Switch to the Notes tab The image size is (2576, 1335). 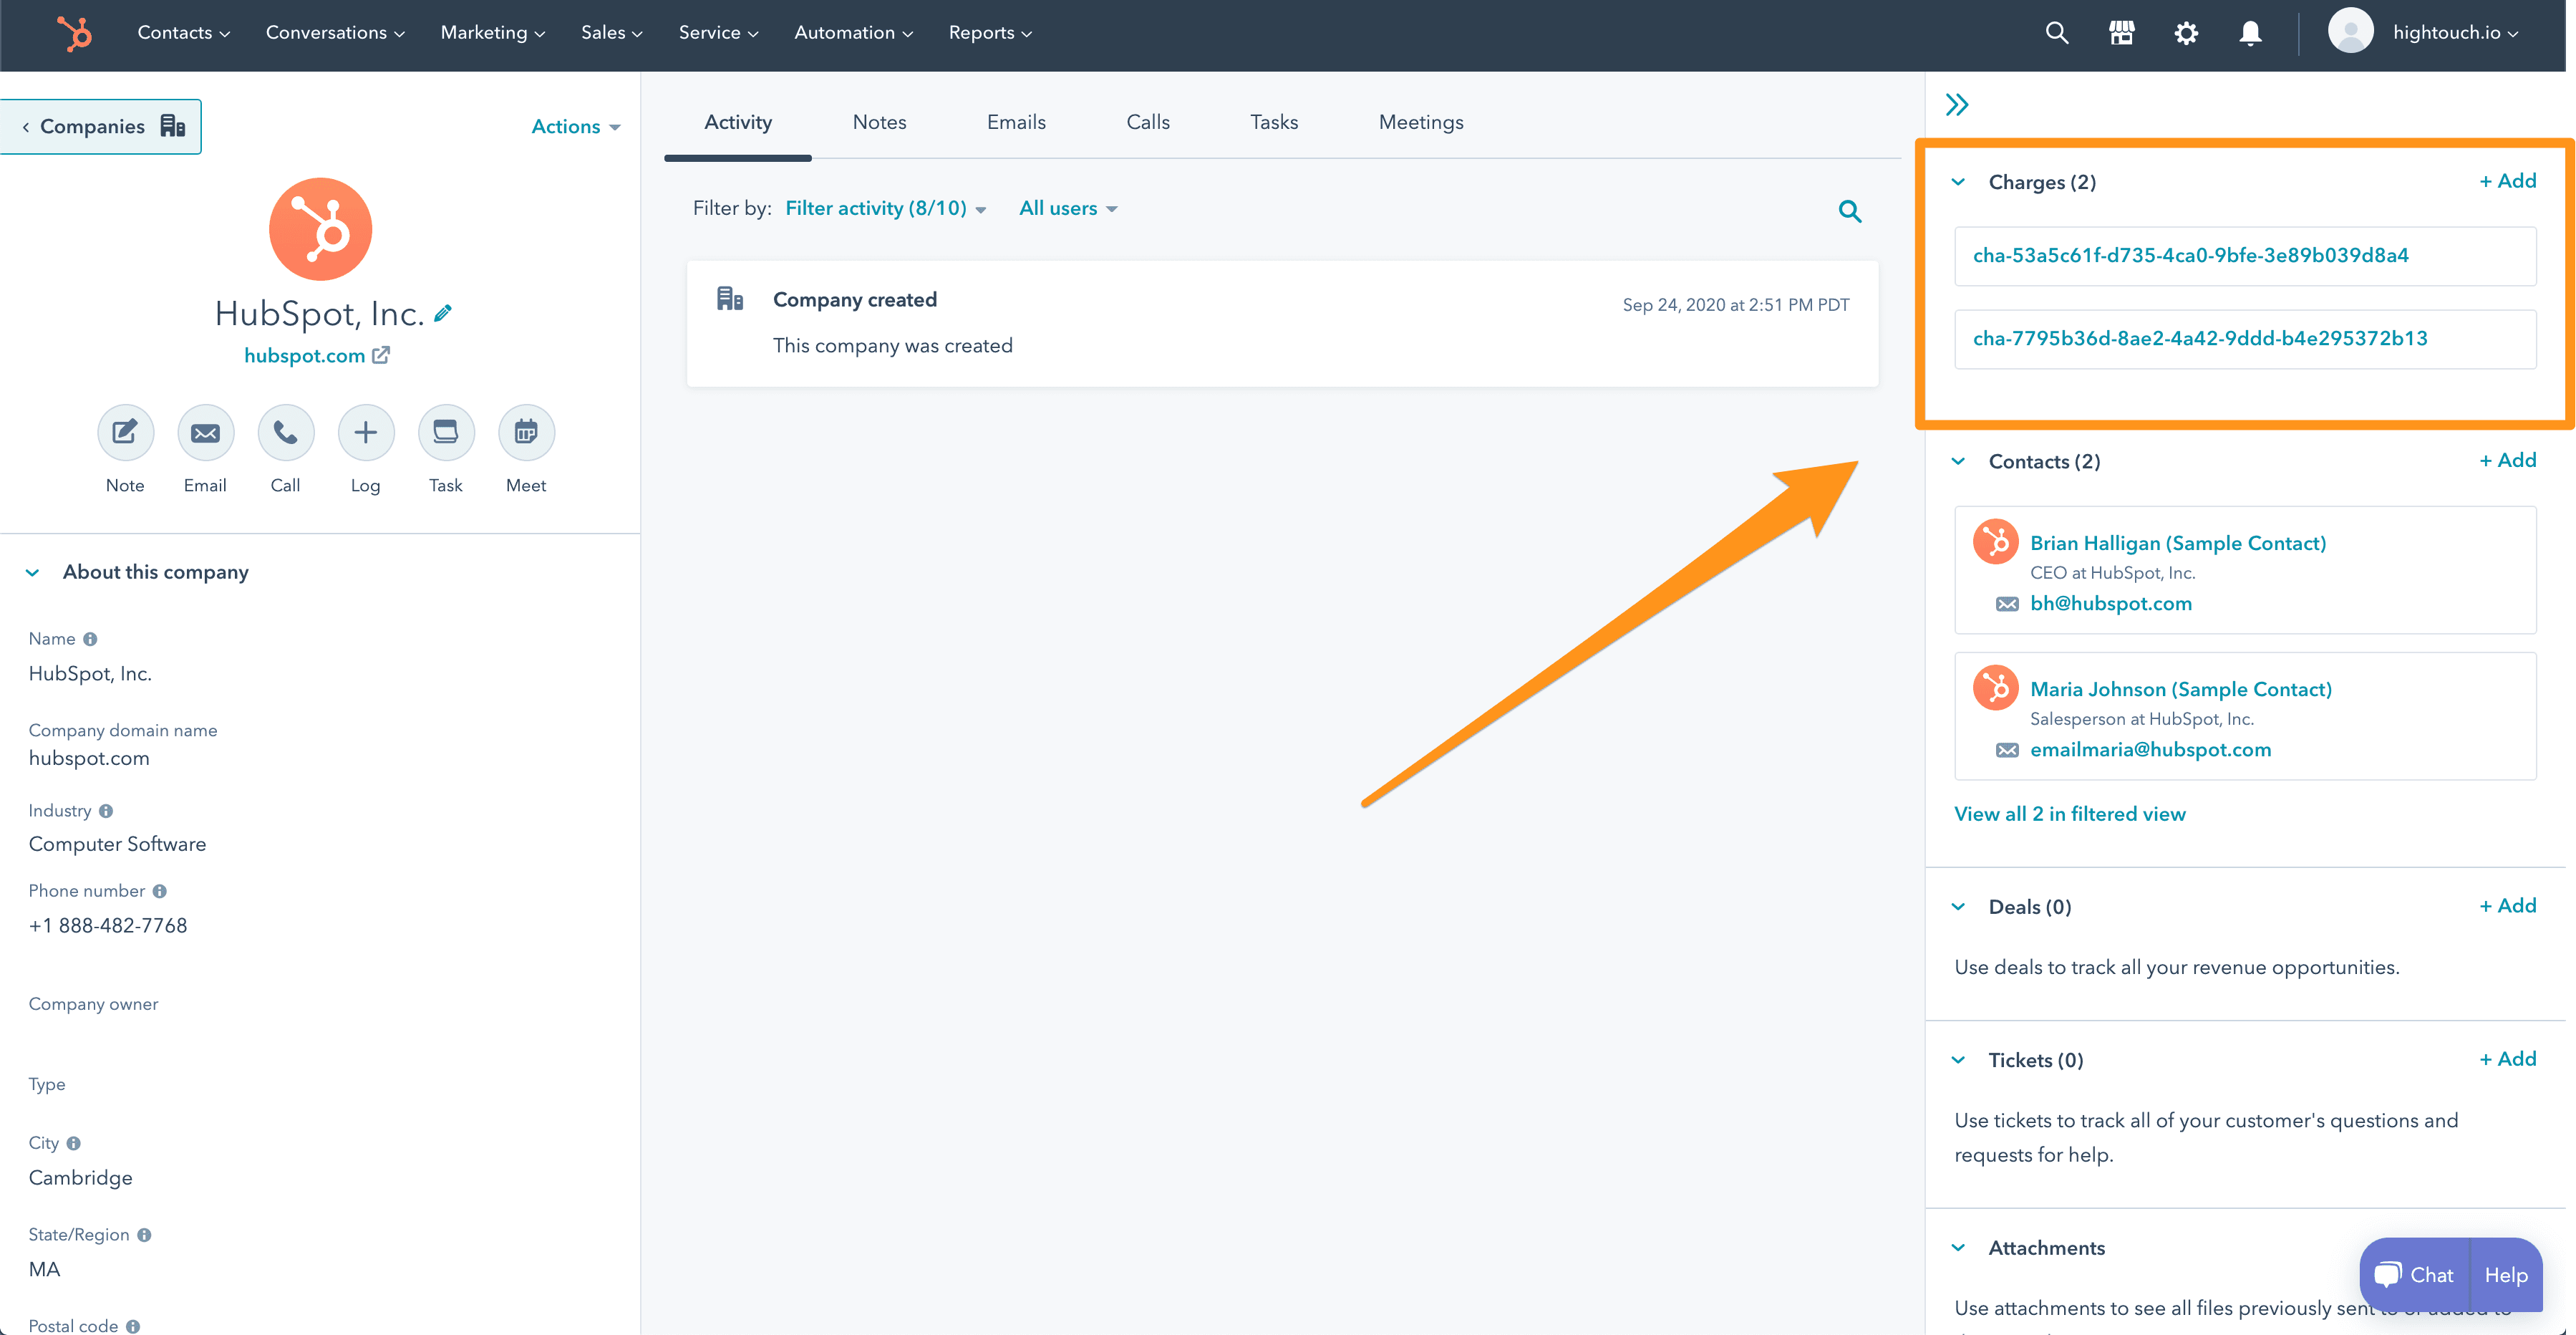click(x=879, y=121)
